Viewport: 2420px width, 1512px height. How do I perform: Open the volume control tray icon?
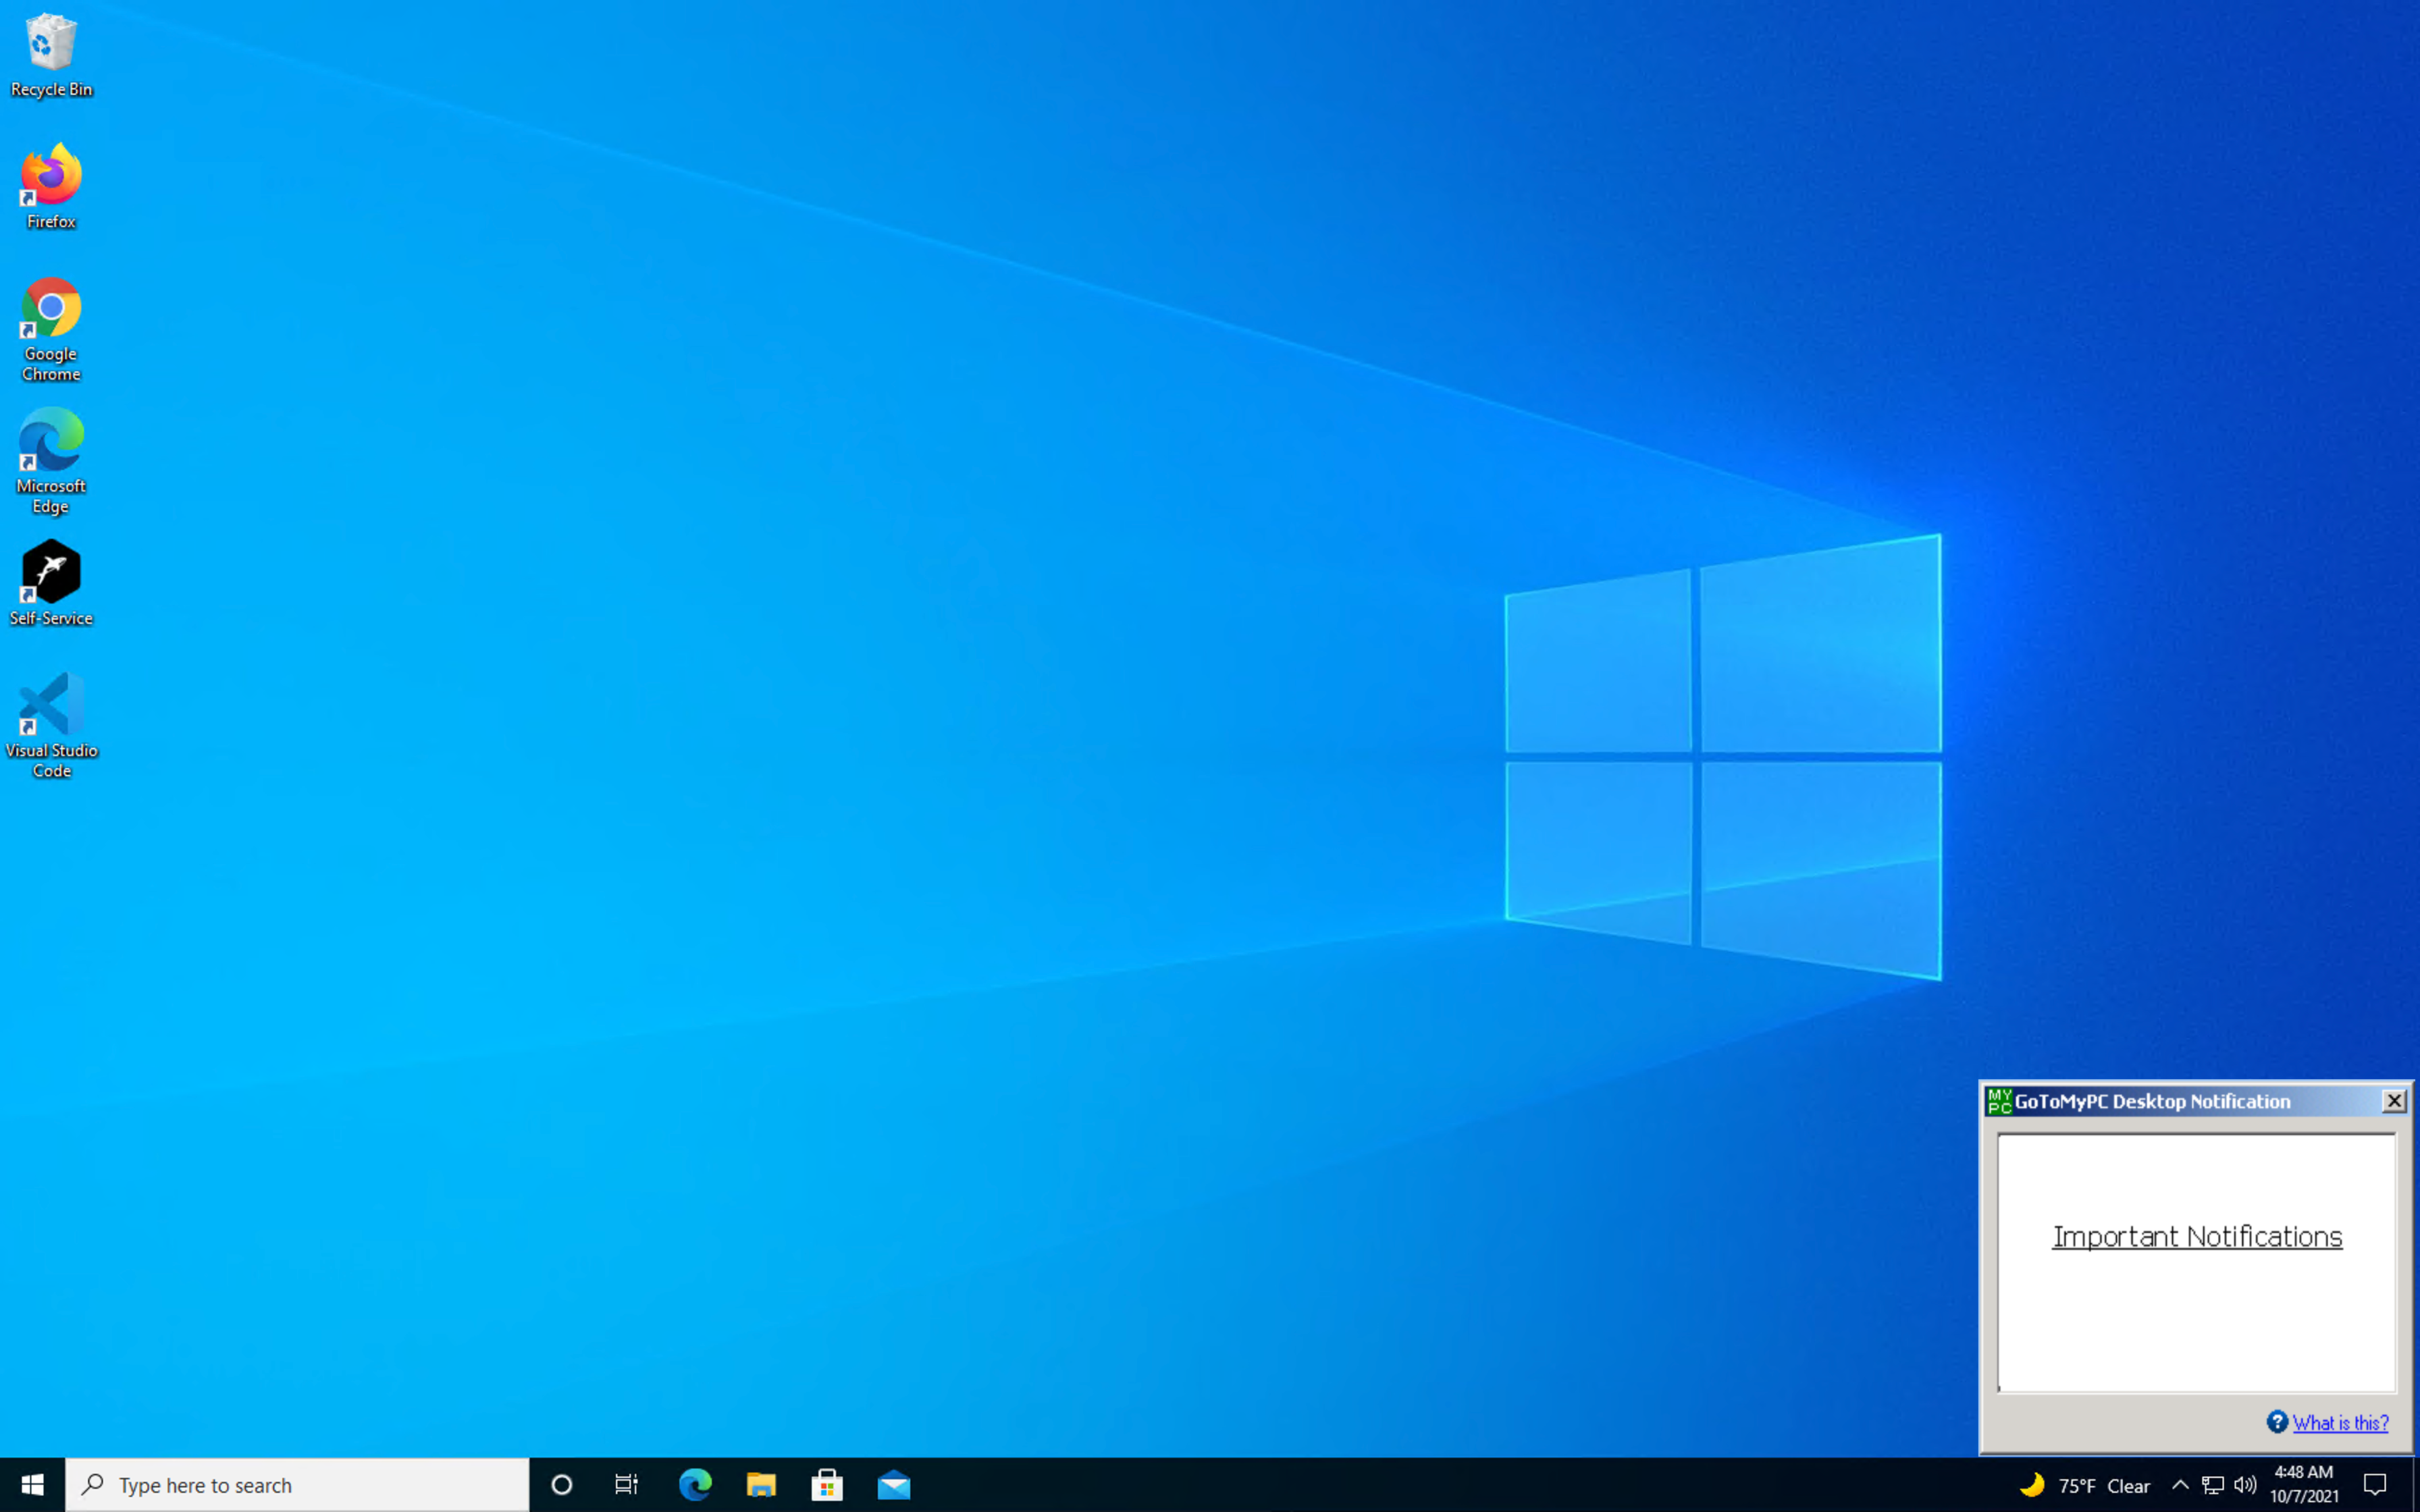click(2245, 1485)
